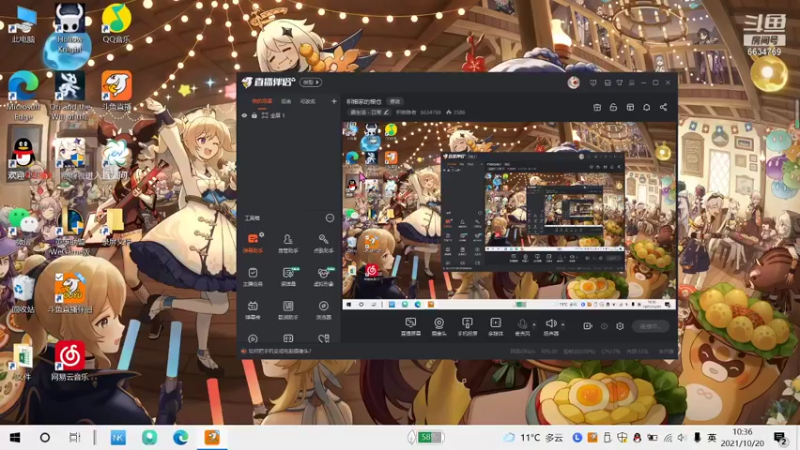Click the 修改 button beside the room title
This screenshot has height=450, width=800.
tap(395, 102)
